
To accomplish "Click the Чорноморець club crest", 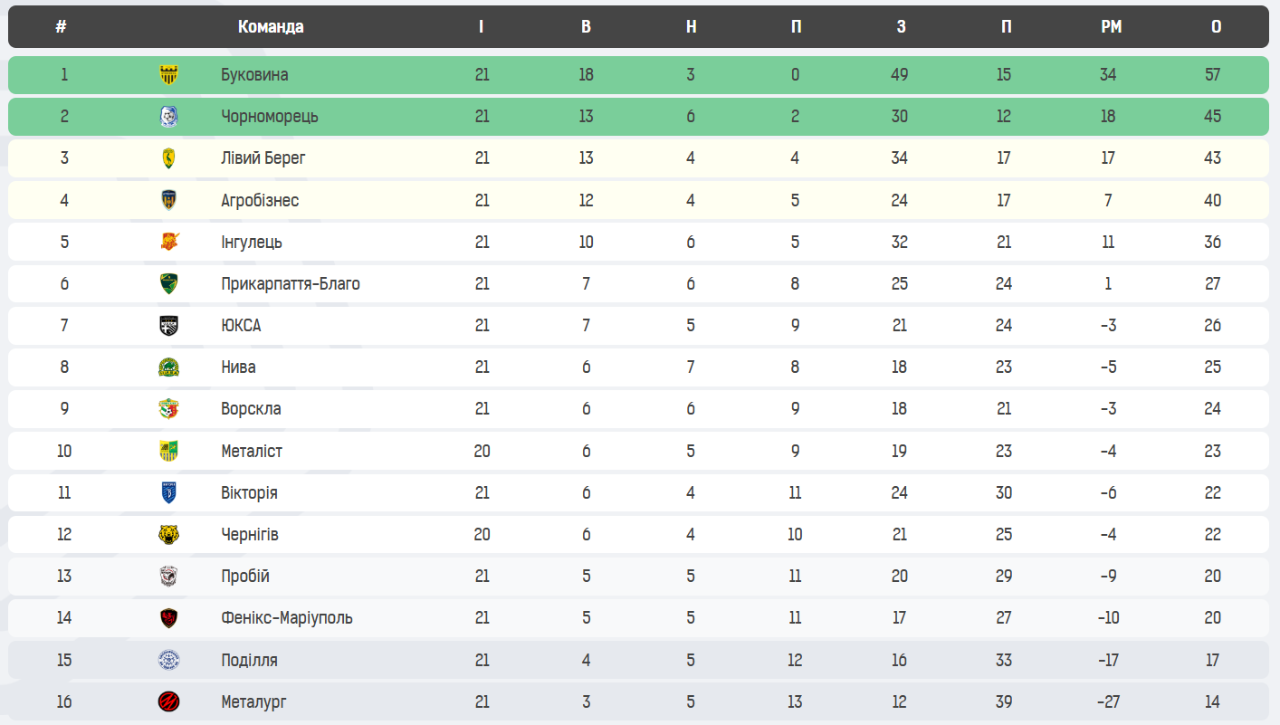I will 169,117.
